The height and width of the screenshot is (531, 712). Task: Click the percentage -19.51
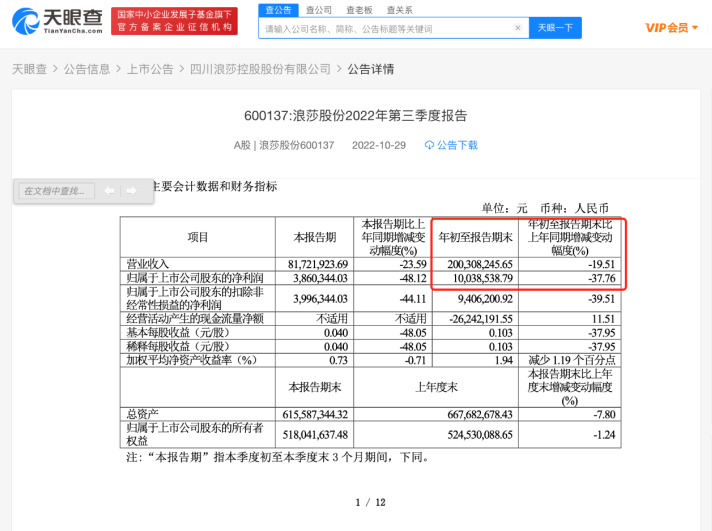click(x=602, y=264)
